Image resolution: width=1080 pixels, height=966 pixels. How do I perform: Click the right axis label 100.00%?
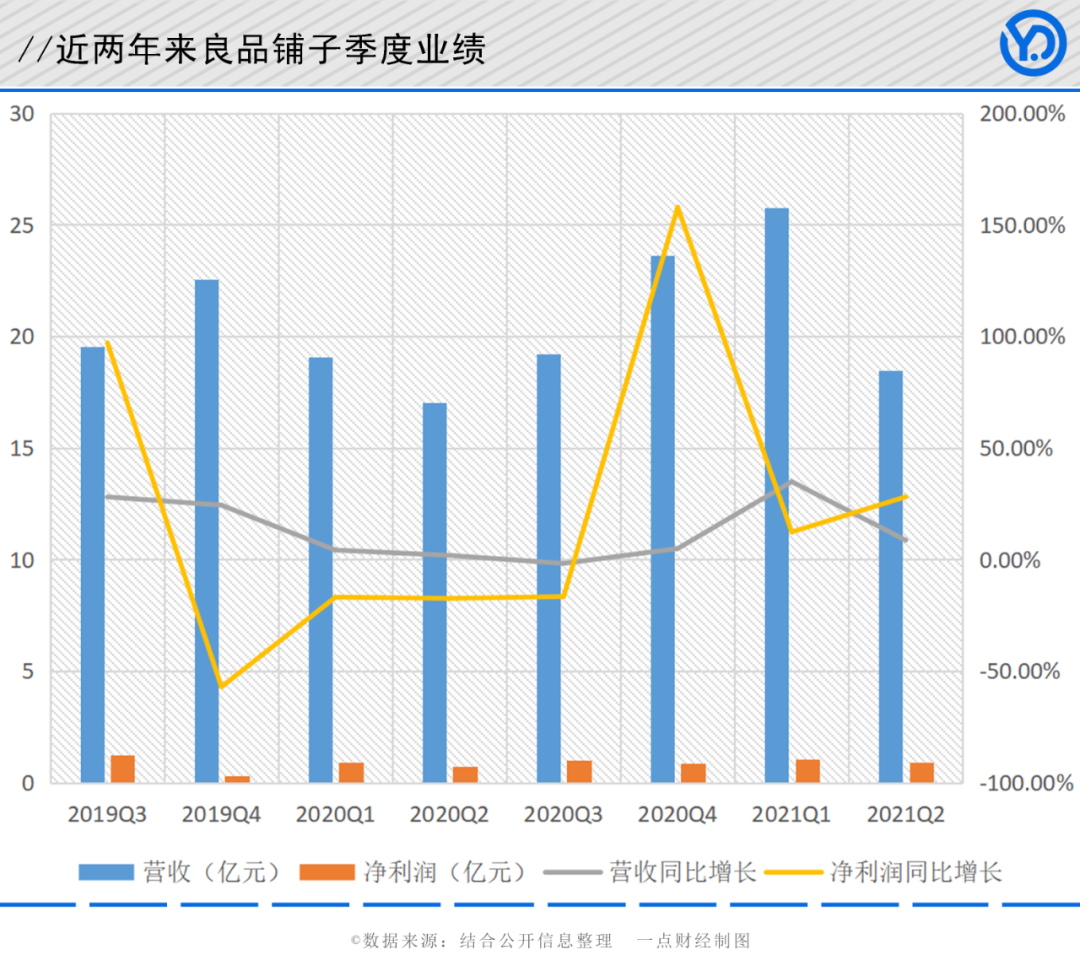point(1022,337)
